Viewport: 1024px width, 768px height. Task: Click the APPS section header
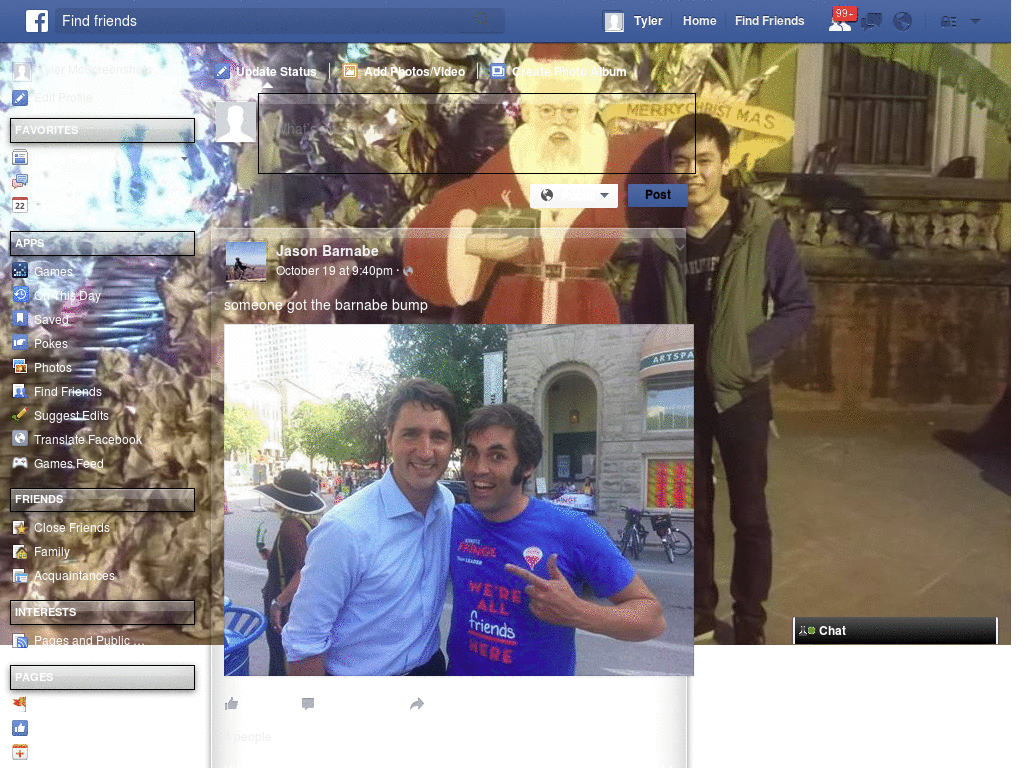(103, 244)
